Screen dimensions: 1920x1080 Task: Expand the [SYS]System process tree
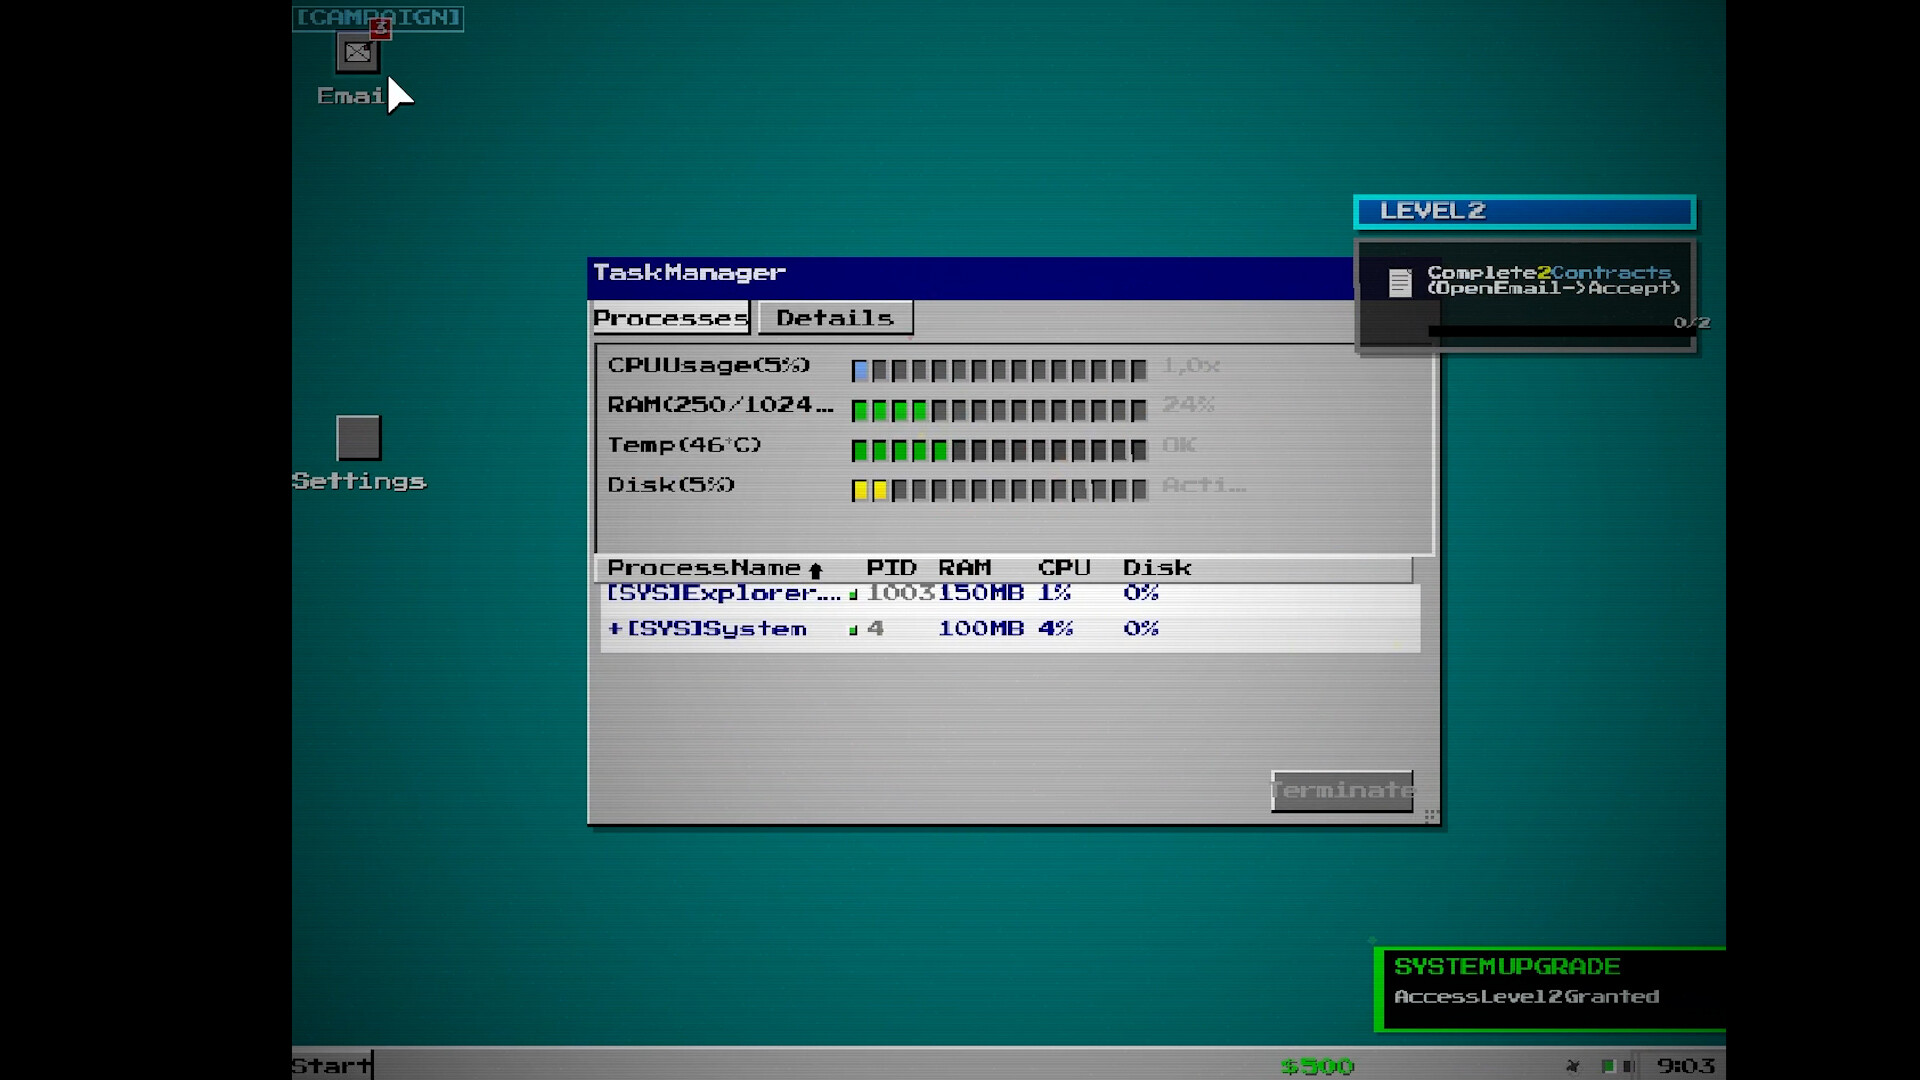coord(614,629)
